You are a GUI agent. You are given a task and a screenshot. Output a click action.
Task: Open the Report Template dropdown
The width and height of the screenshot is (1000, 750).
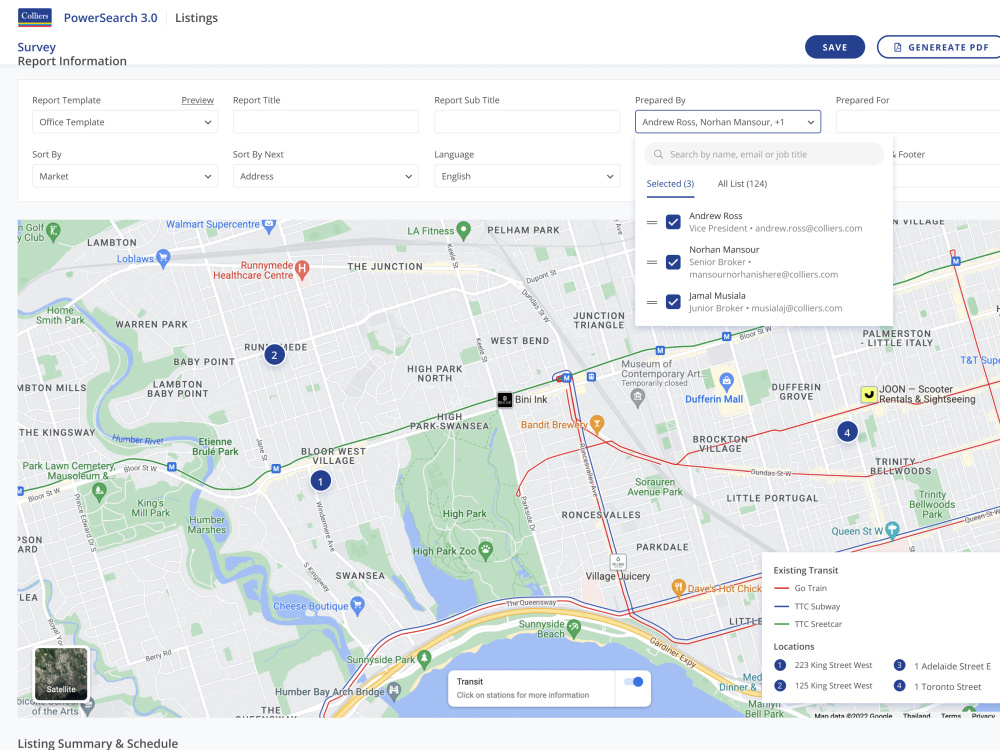click(x=125, y=122)
